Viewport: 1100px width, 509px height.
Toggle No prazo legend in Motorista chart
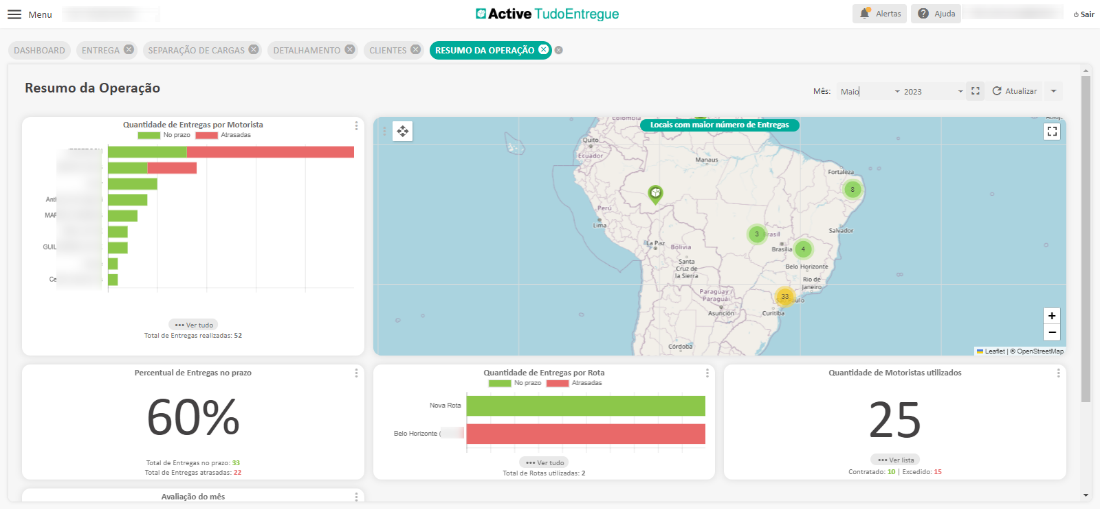point(163,135)
